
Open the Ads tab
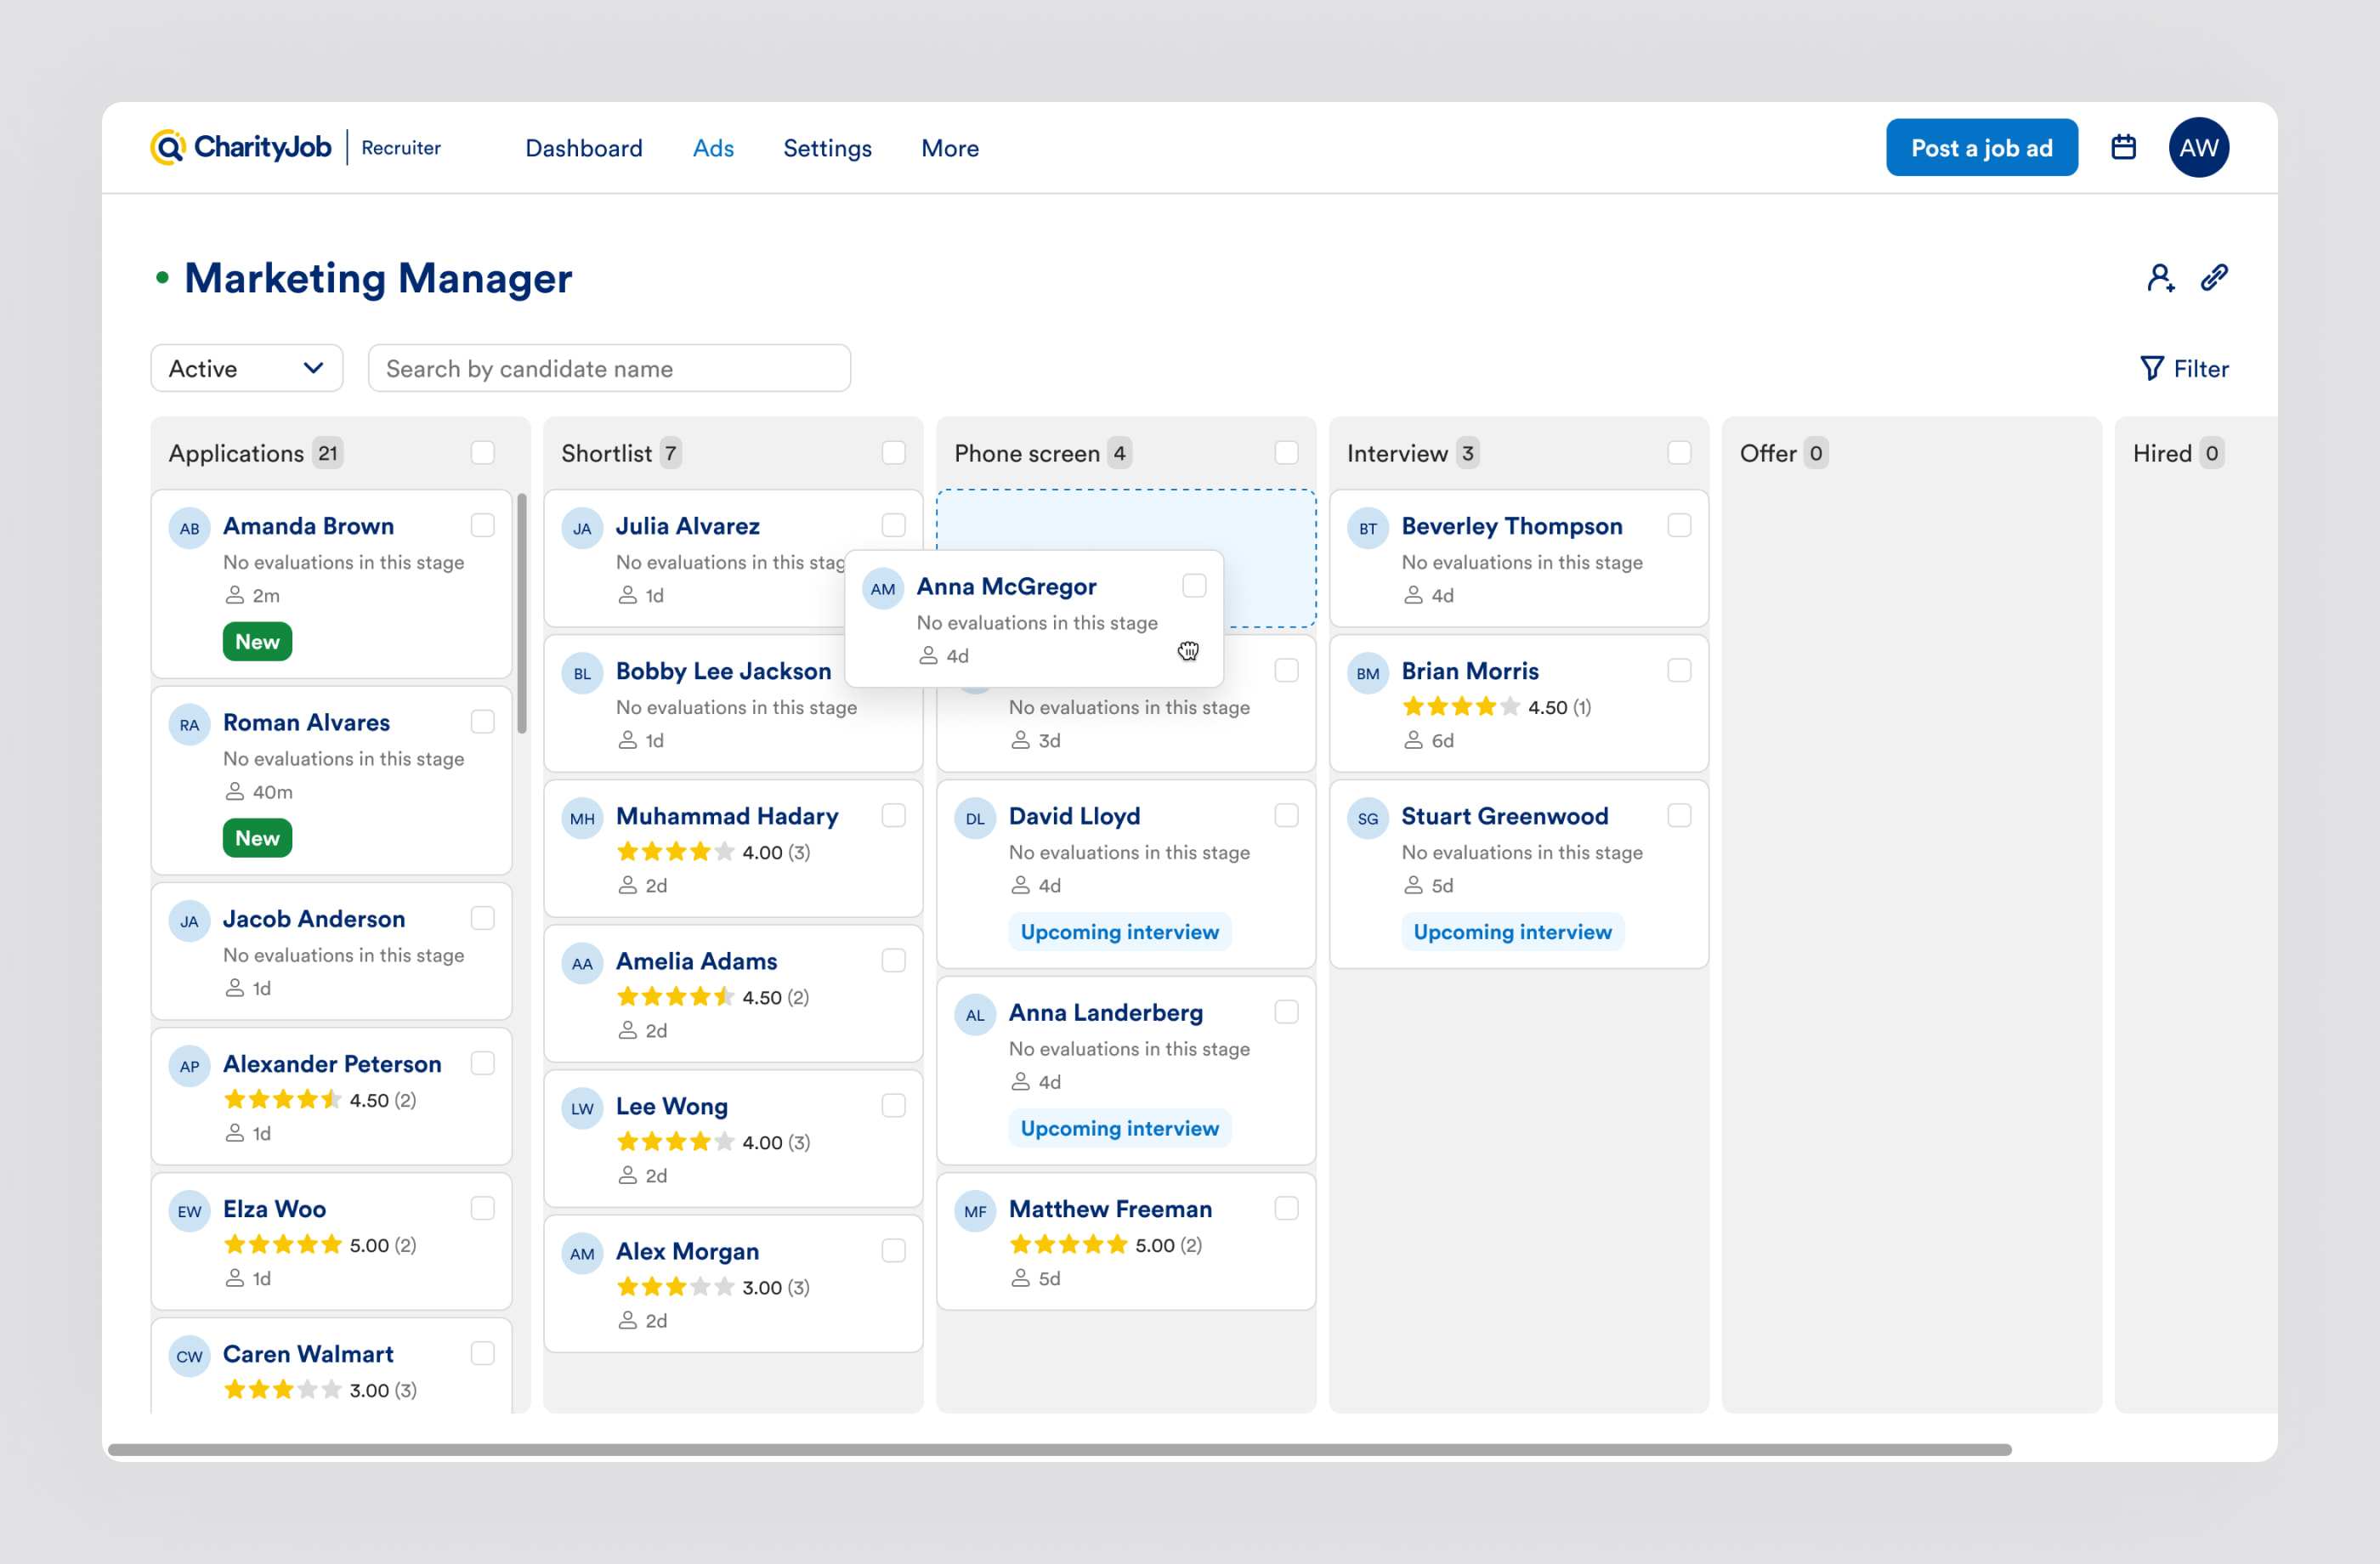(x=713, y=148)
